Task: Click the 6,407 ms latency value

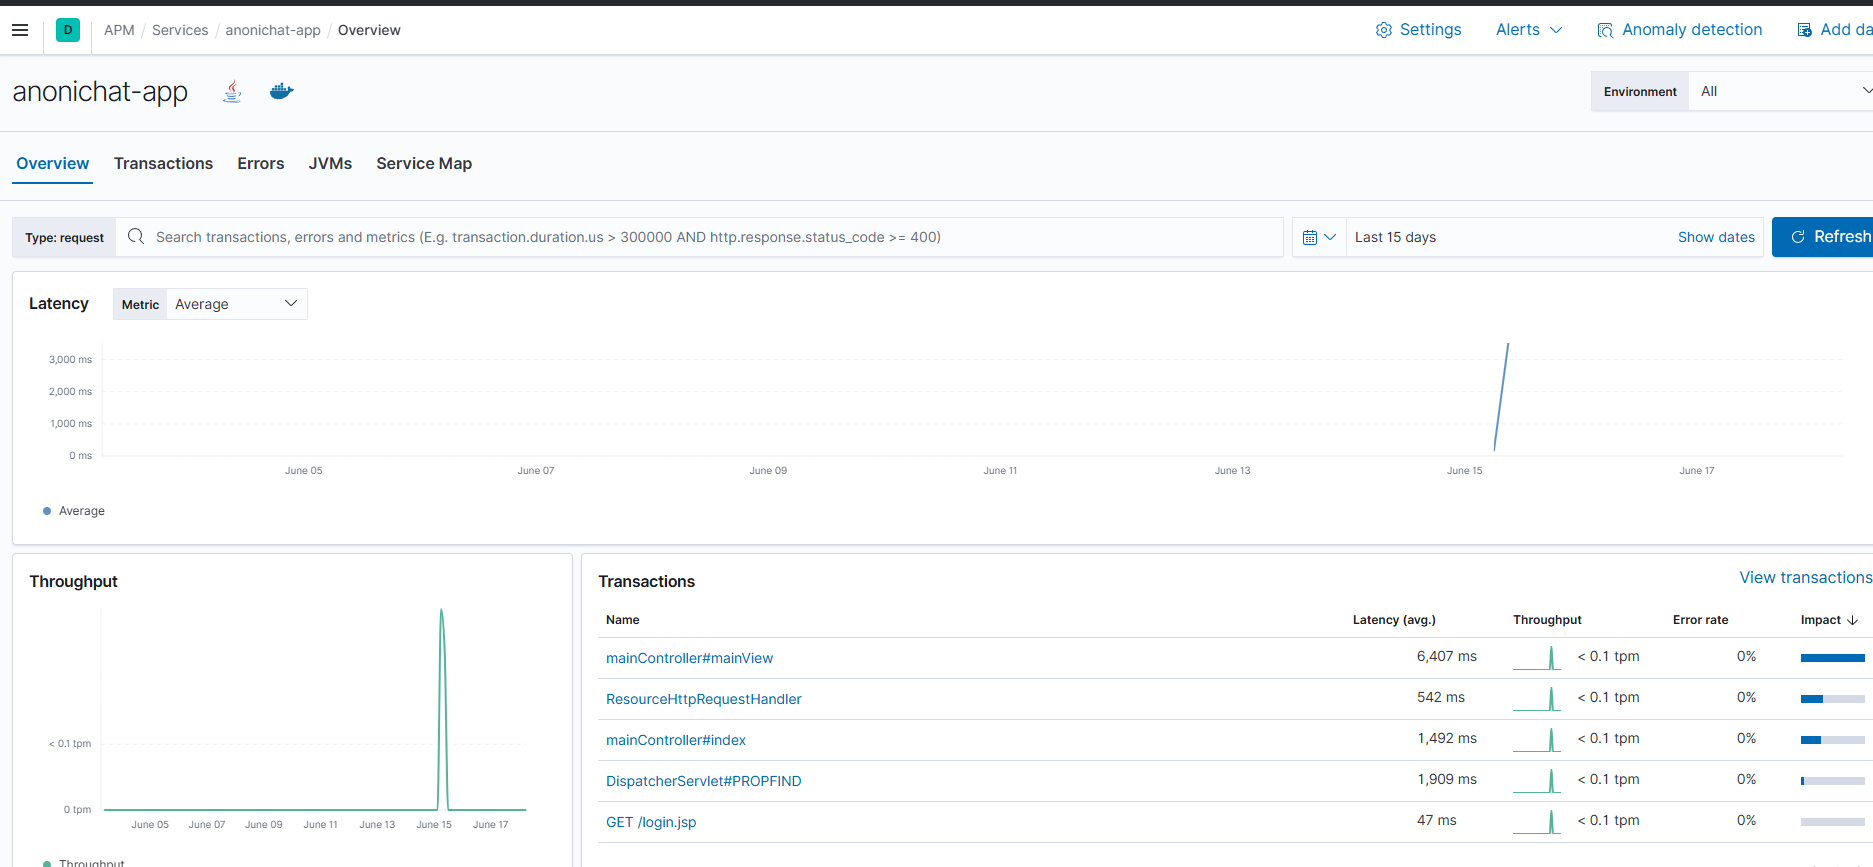Action: click(x=1446, y=656)
